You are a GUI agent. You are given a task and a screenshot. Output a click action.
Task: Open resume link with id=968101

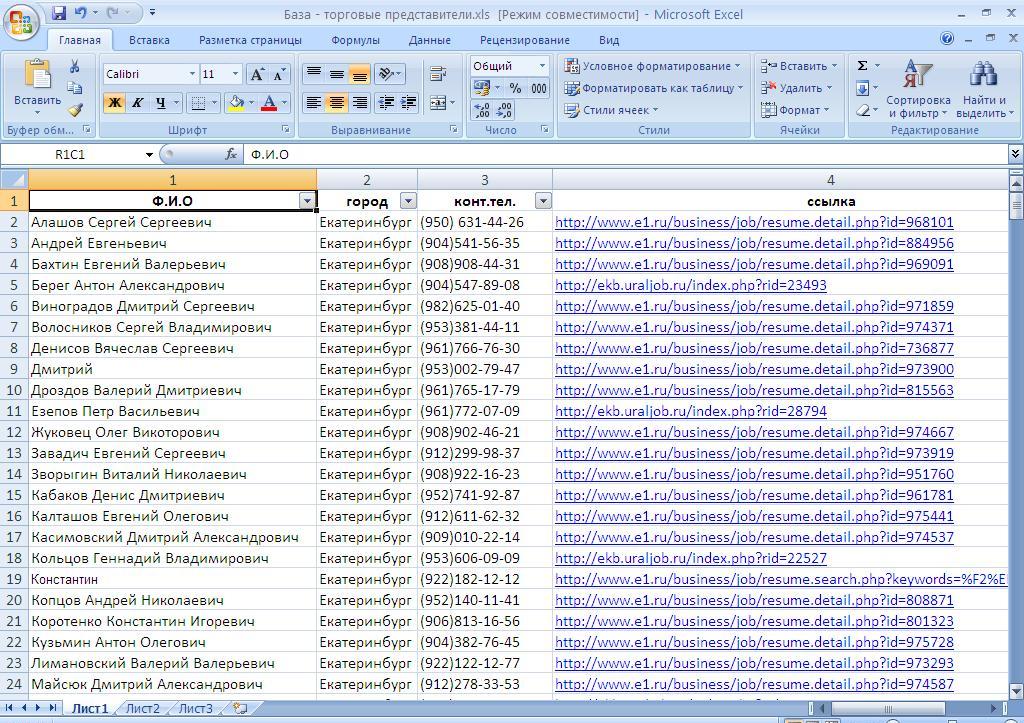tap(754, 222)
